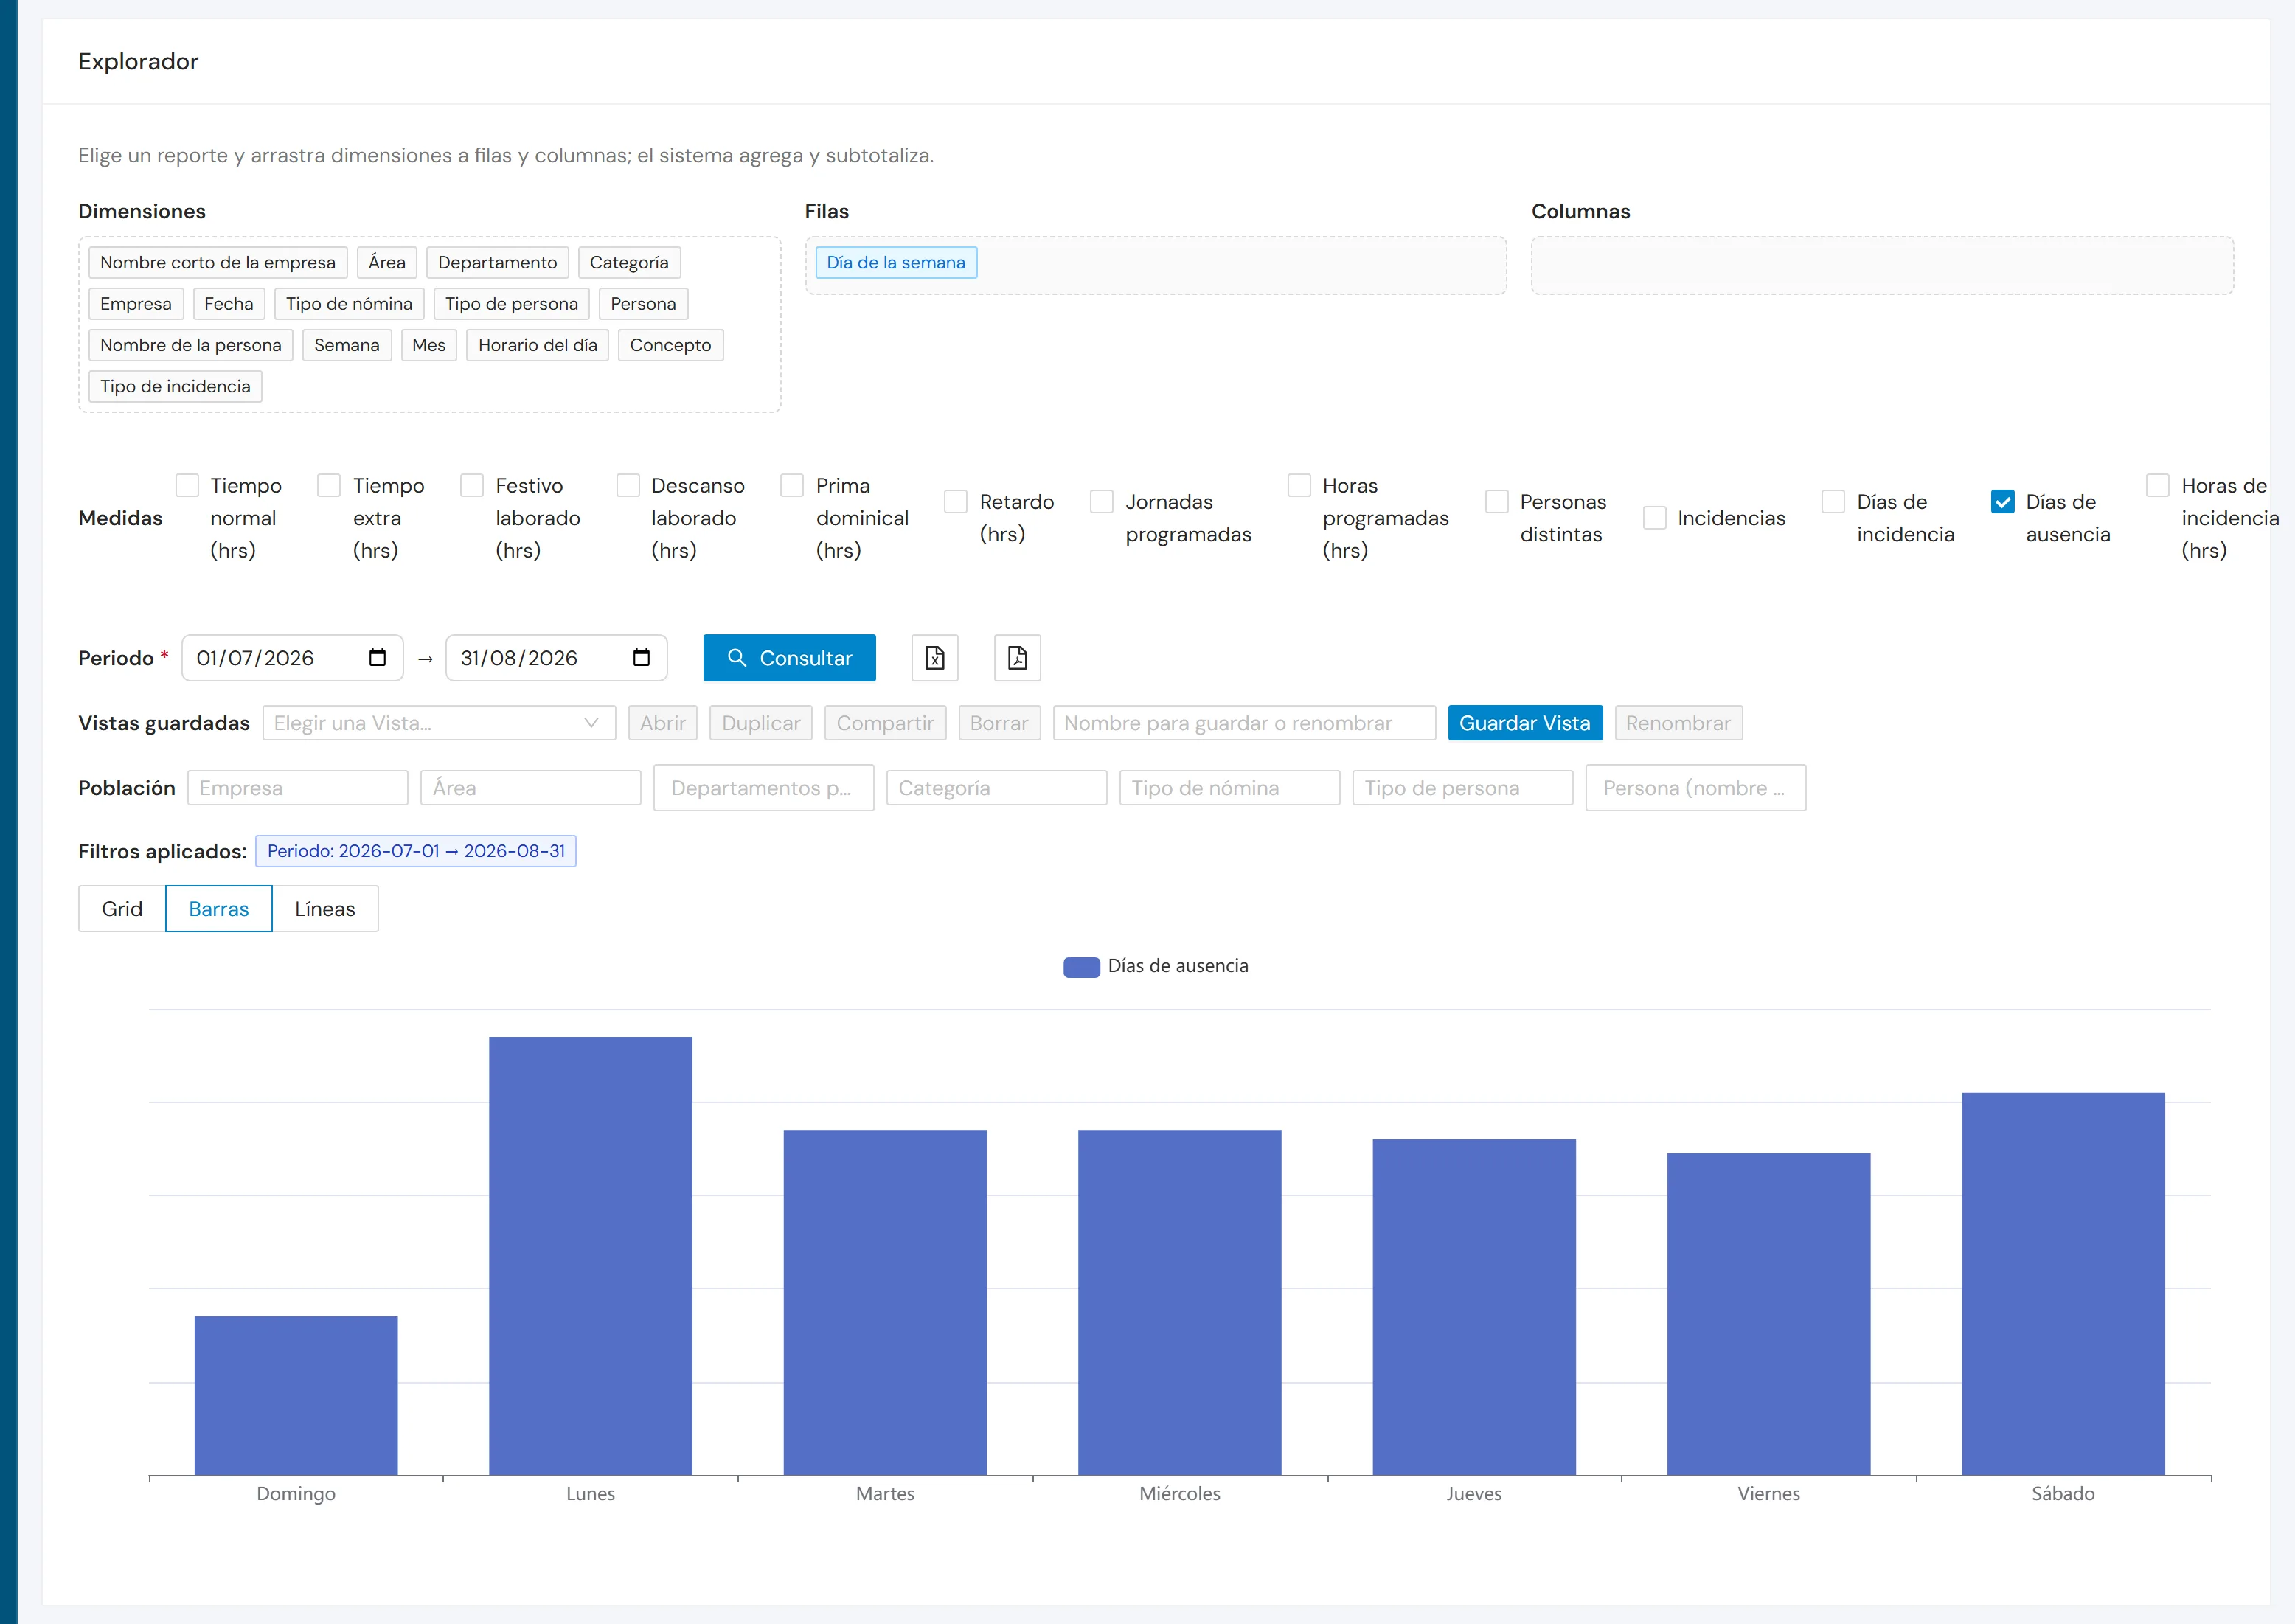2295x1624 pixels.
Task: Click Renombrar button
Action: [1678, 723]
